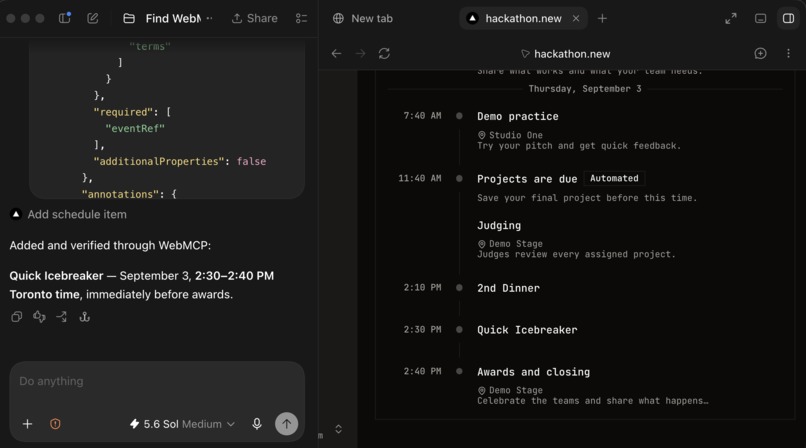Open the folder icon beside Find WebM title
This screenshot has height=448, width=806.
tap(129, 18)
